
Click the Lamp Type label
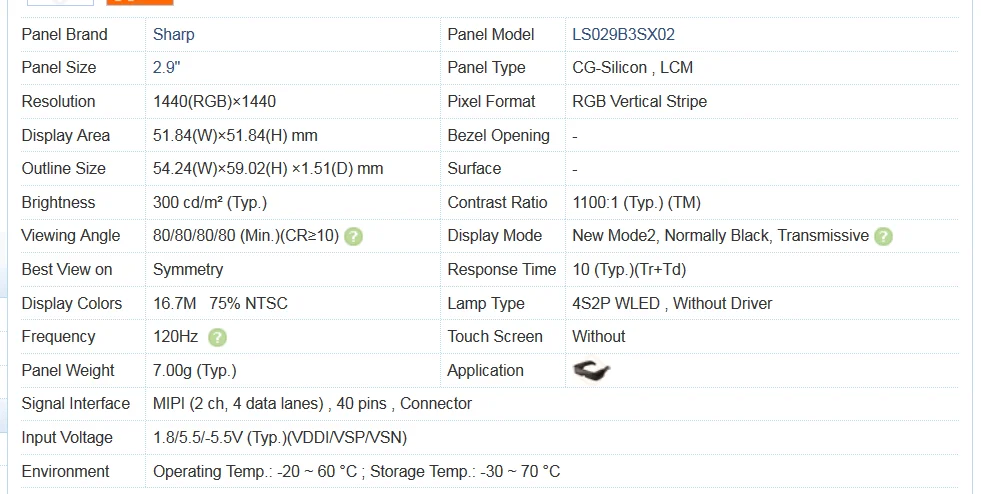click(x=485, y=303)
